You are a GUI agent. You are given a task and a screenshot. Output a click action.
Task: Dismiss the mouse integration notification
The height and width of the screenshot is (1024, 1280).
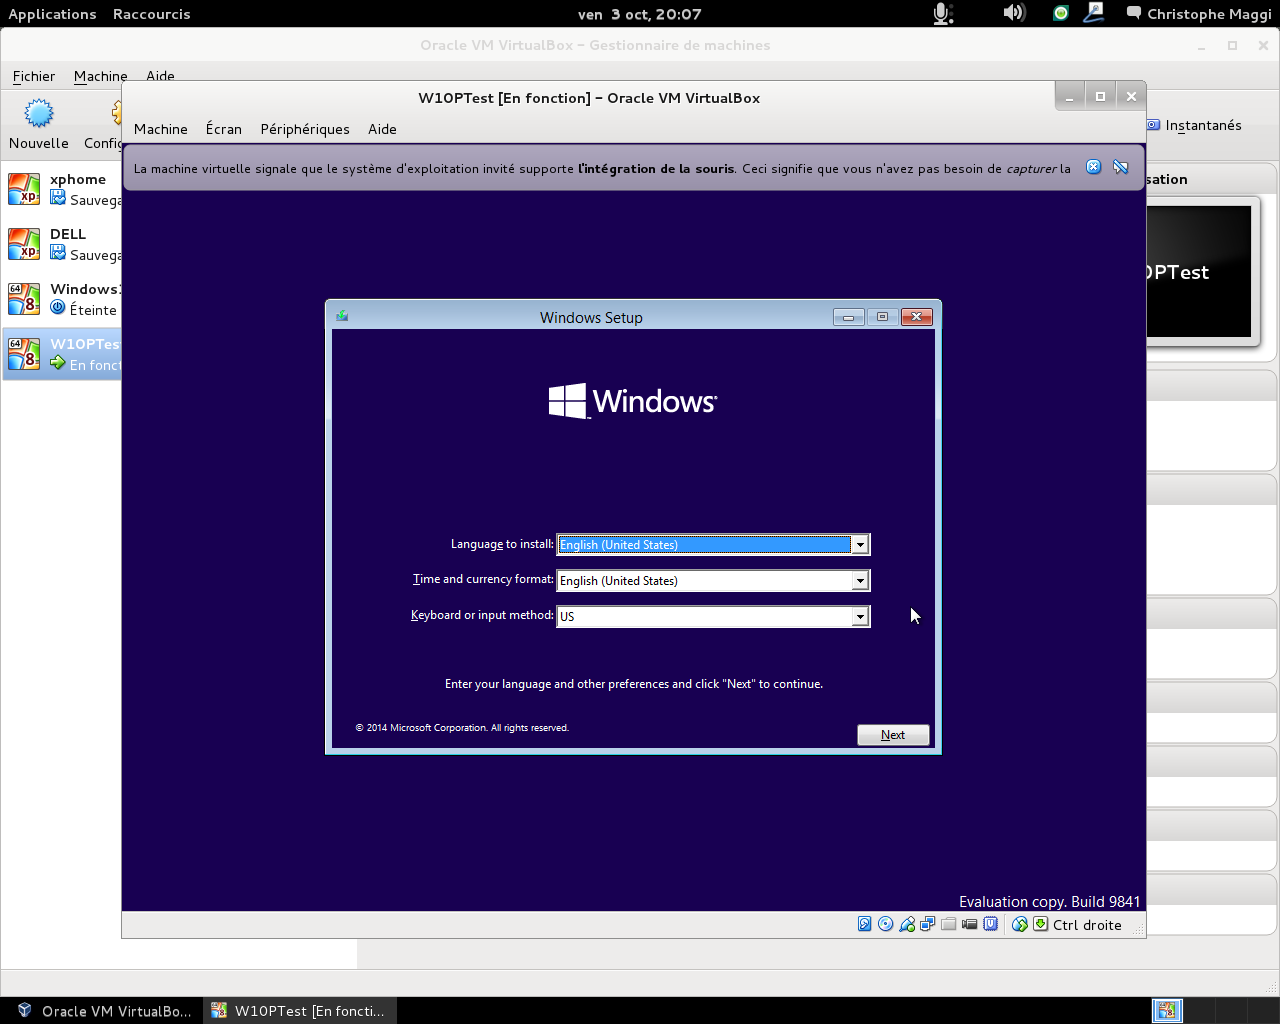tap(1093, 167)
